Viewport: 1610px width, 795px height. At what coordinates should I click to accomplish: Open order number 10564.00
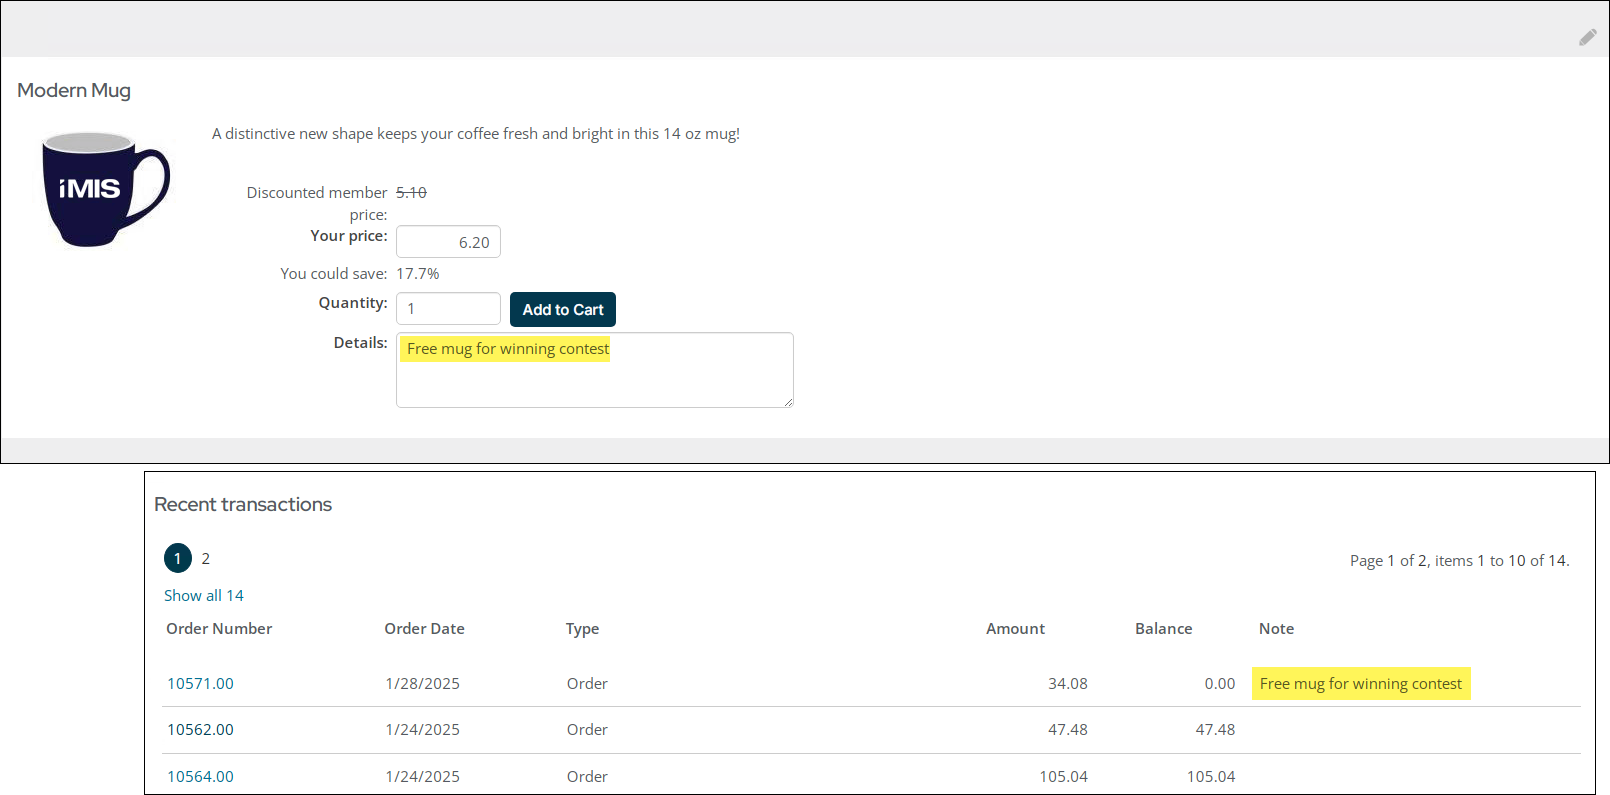[200, 777]
